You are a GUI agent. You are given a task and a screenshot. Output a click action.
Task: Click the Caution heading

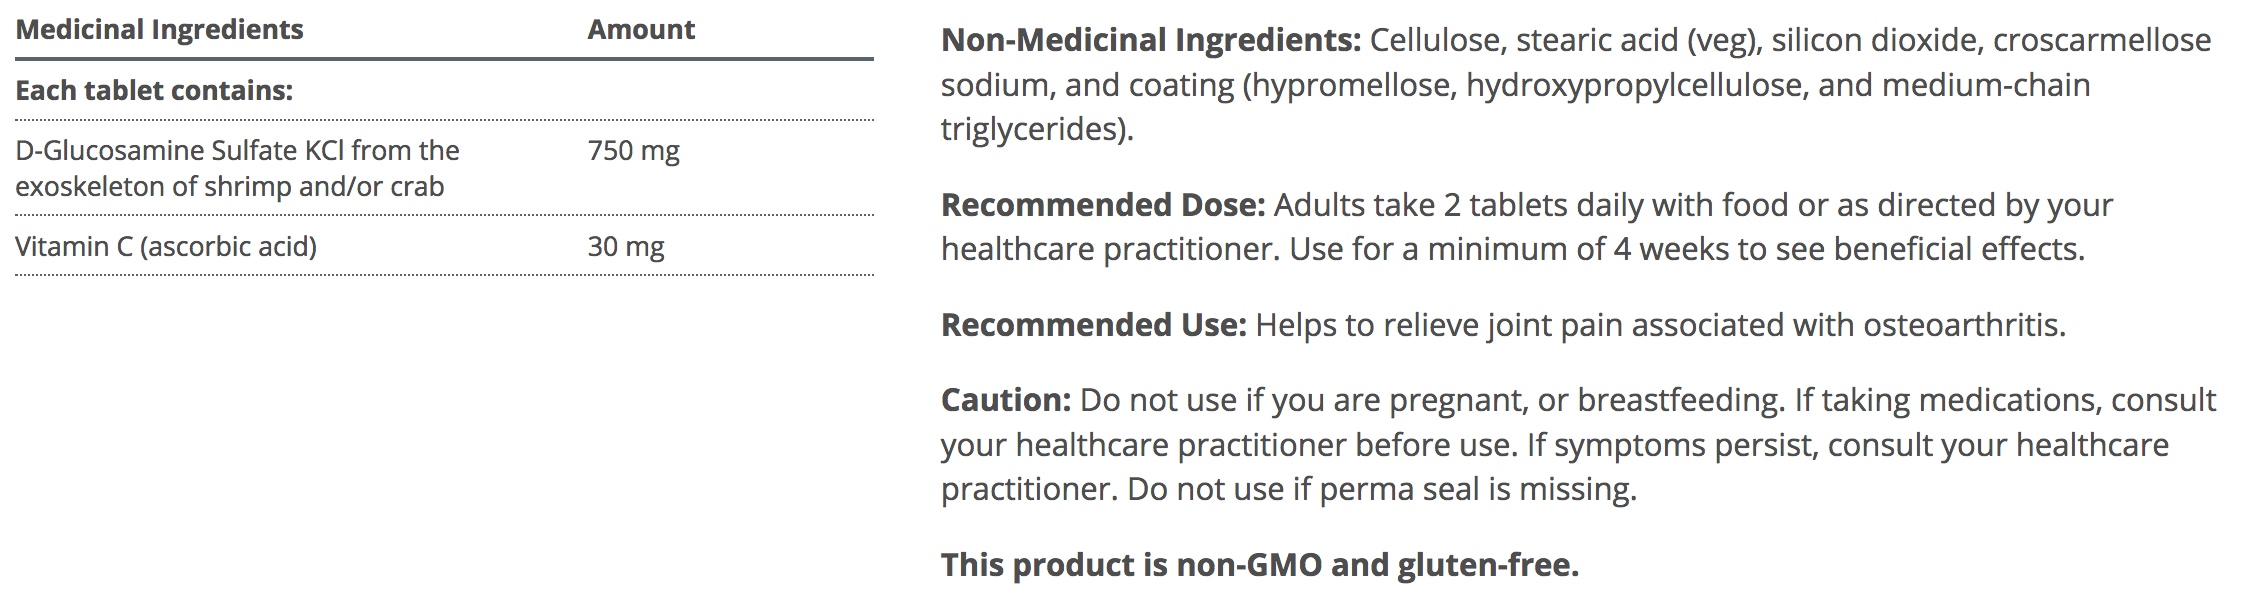pos(1006,400)
